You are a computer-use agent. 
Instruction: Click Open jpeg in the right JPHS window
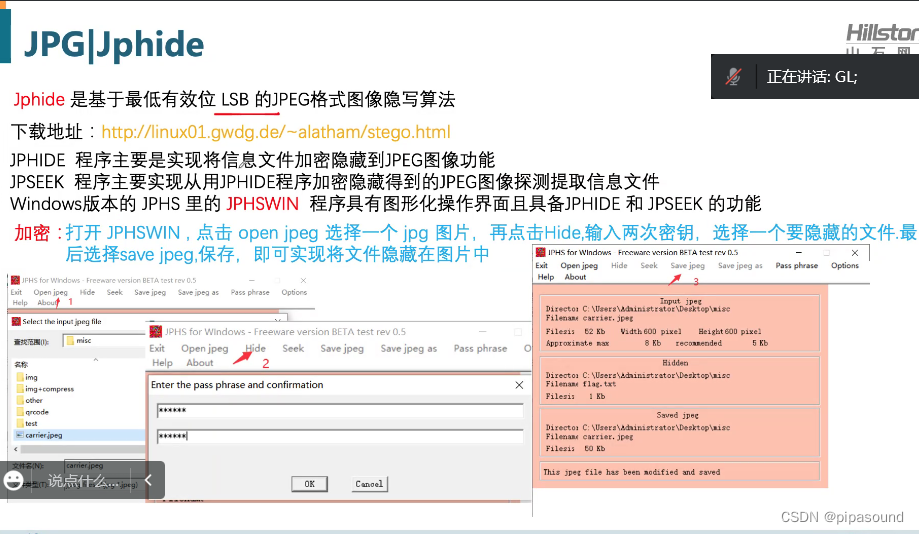(x=579, y=266)
